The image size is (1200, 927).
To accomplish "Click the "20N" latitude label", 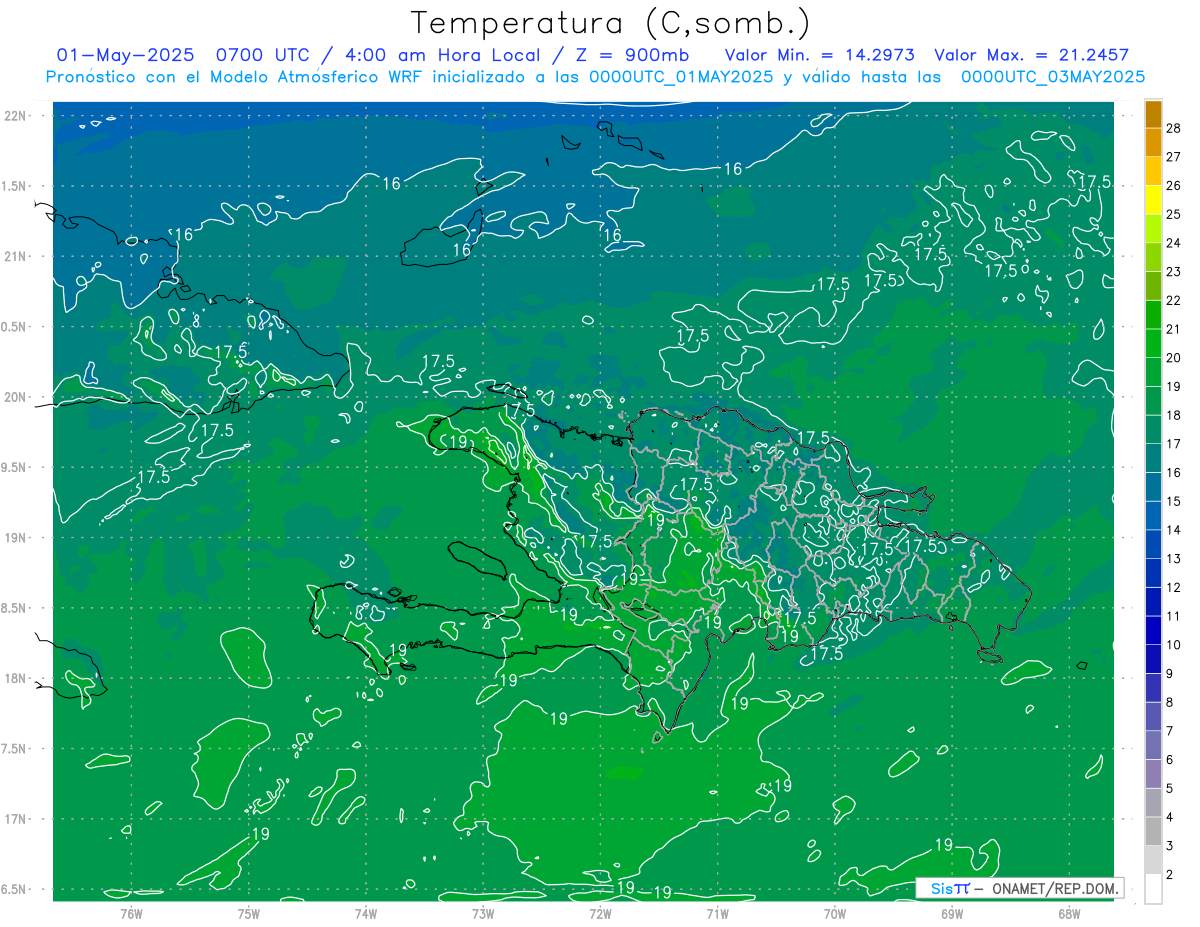I will click(x=17, y=397).
